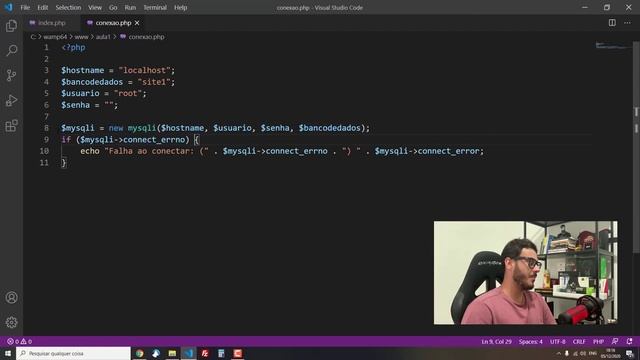Click Ln 9, Col 29 cursor position

point(496,341)
